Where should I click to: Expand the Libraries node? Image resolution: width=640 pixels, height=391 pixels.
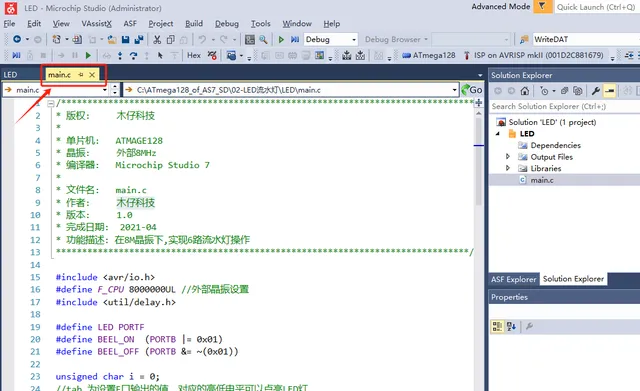pyautogui.click(x=508, y=168)
